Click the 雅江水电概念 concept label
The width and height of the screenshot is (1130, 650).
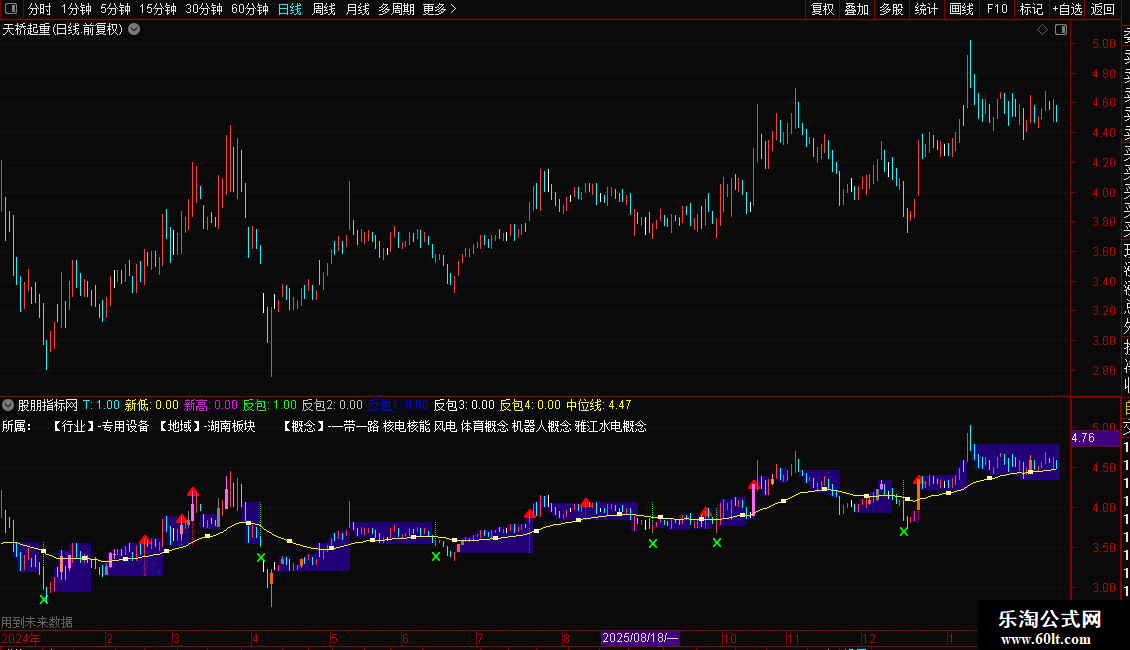click(610, 427)
